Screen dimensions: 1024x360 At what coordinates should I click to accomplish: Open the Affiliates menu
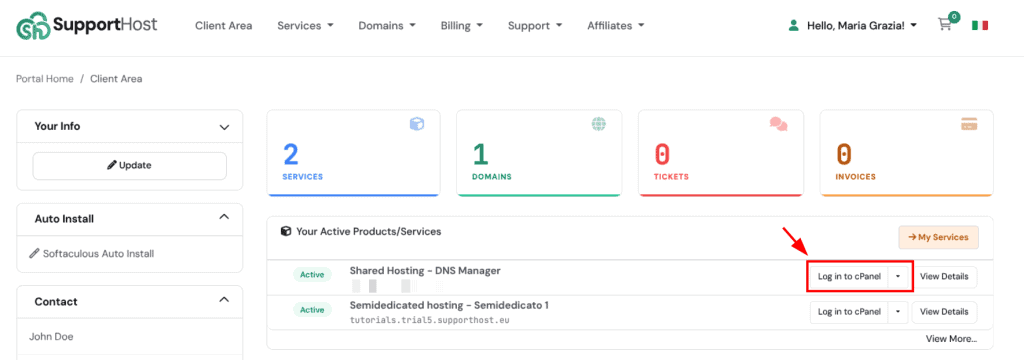point(616,25)
